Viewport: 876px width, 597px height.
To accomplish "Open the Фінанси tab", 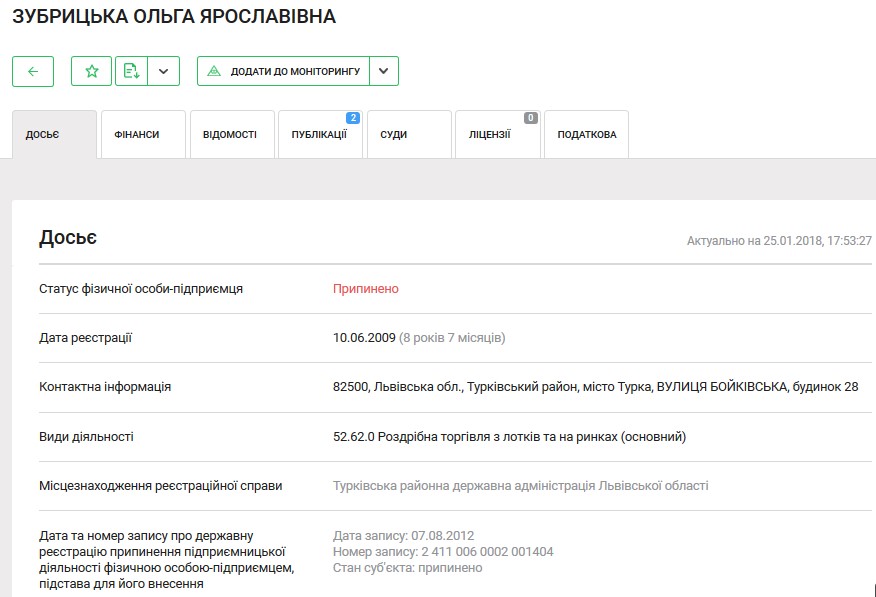I will 143,135.
